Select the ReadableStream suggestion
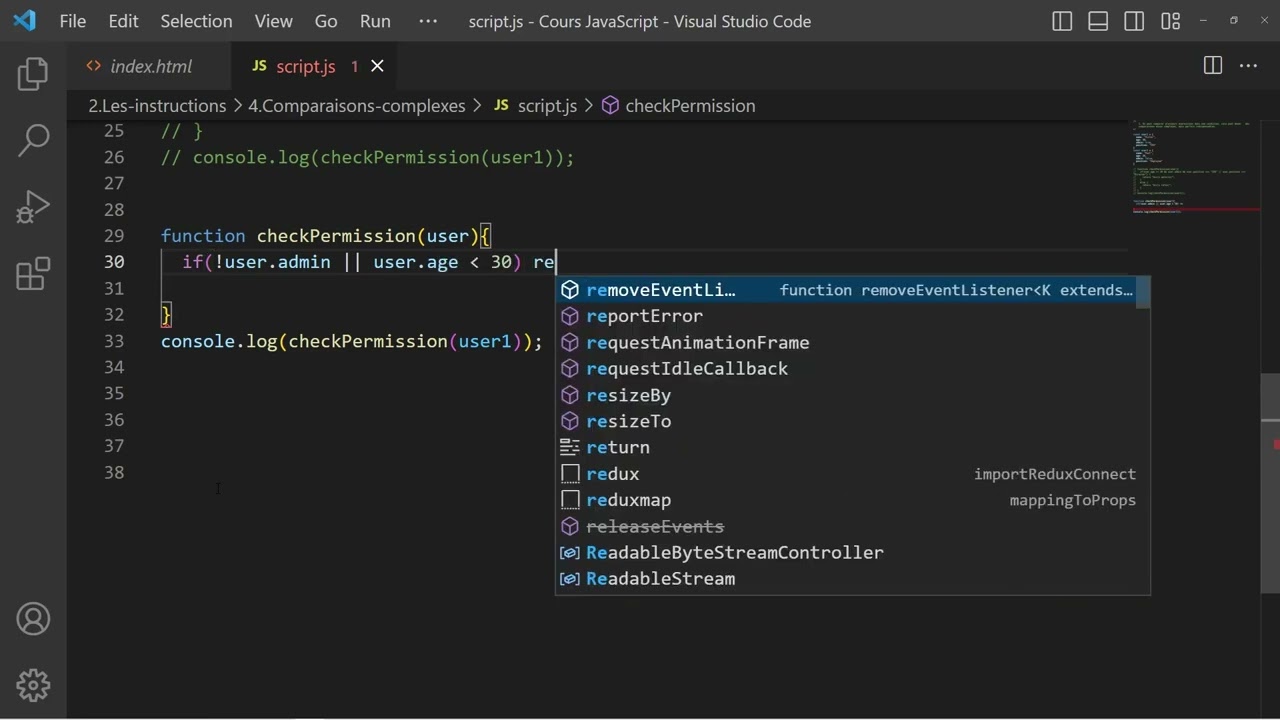Screen dimensions: 1280x720 (x=846, y=578)
